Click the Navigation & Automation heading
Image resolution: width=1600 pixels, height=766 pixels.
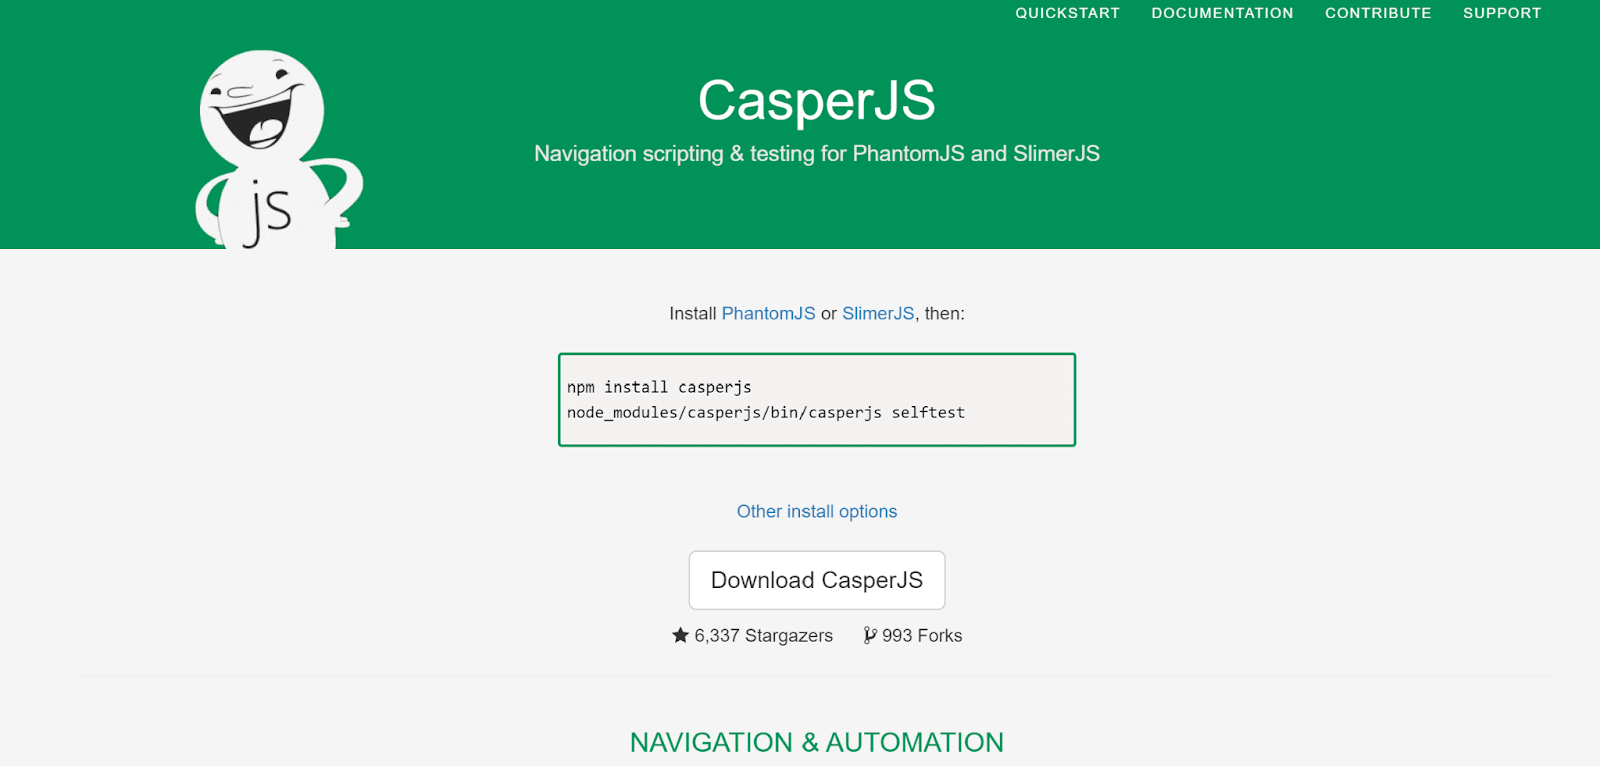tap(817, 742)
